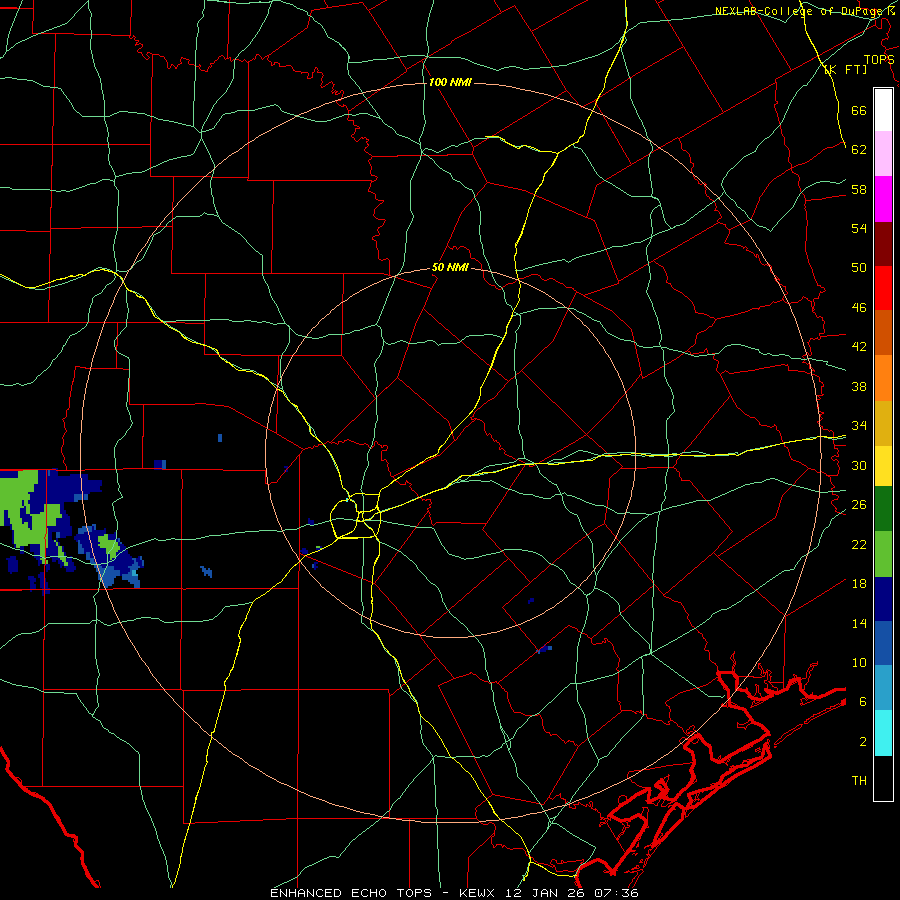The width and height of the screenshot is (900, 900).
Task: Click the medium blue 10 kft color band
Action: 883,643
